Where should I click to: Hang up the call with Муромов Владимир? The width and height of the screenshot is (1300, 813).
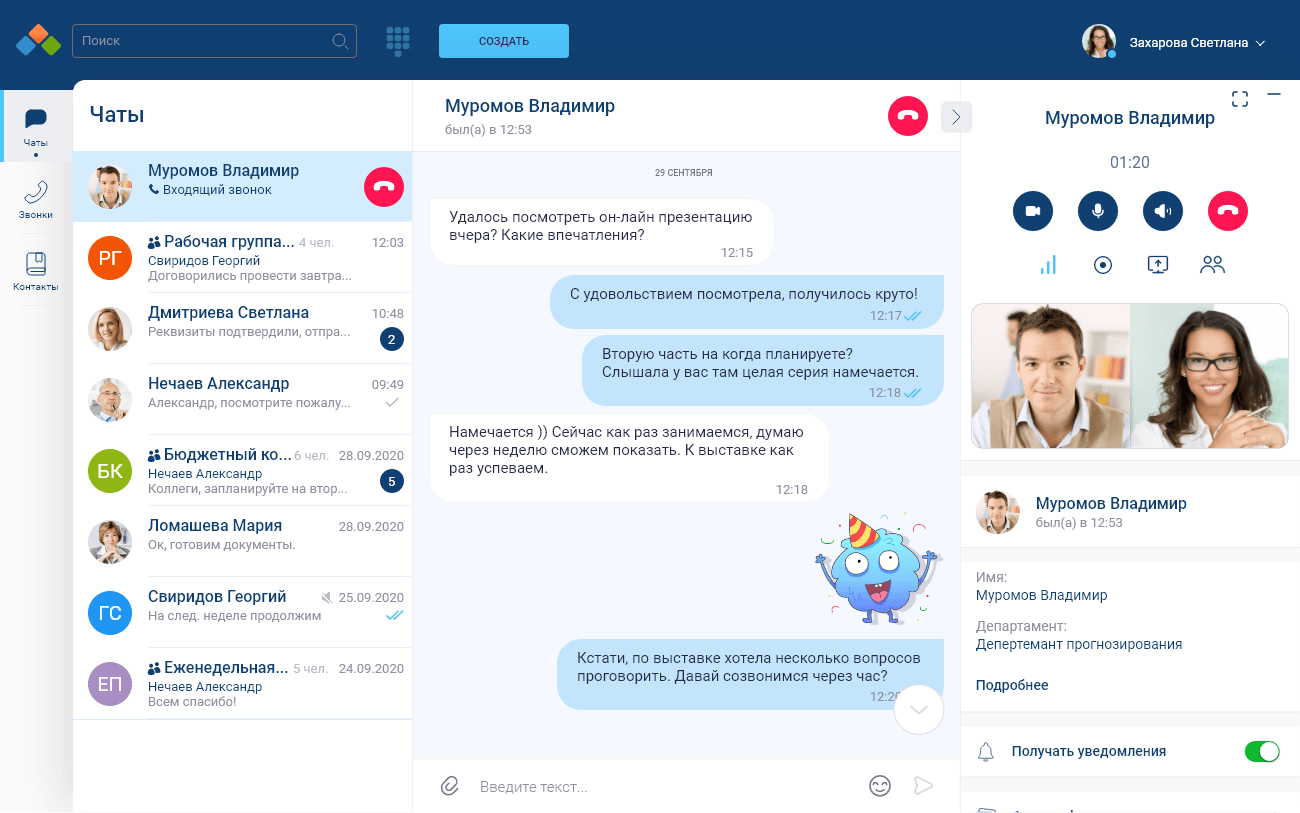click(x=1227, y=211)
